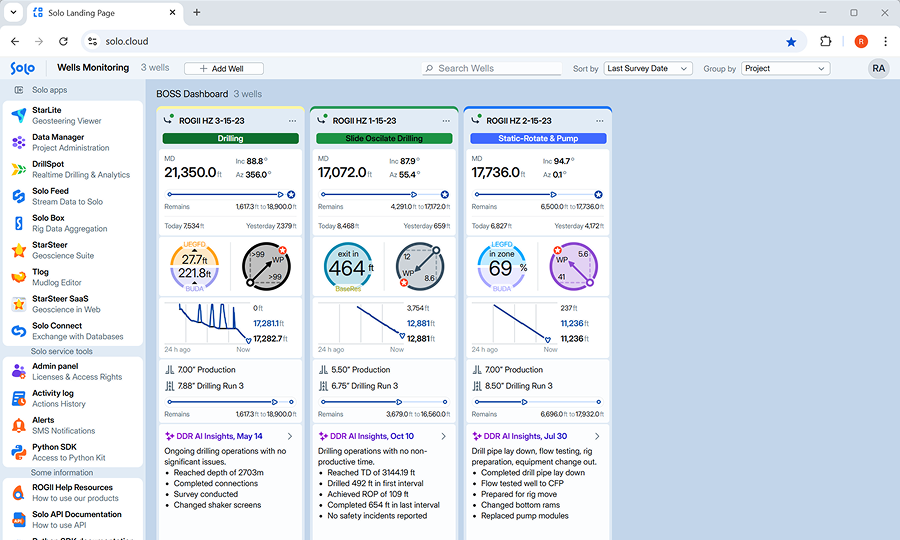Viewport: 900px width, 540px height.
Task: Open Solo Connect database exchange icon
Action: click(19, 331)
